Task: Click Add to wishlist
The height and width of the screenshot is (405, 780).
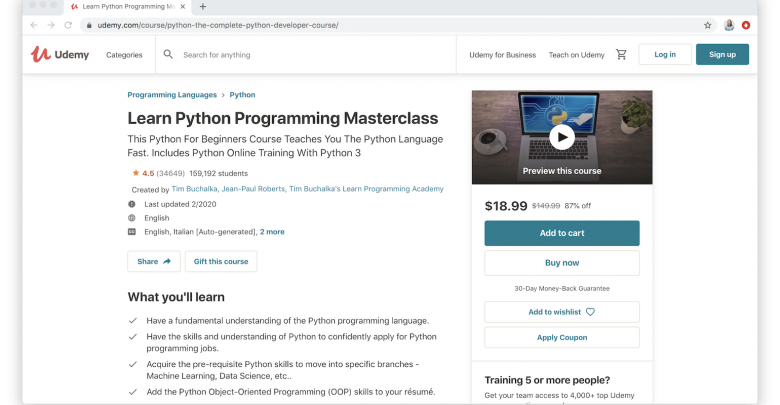Action: click(562, 312)
